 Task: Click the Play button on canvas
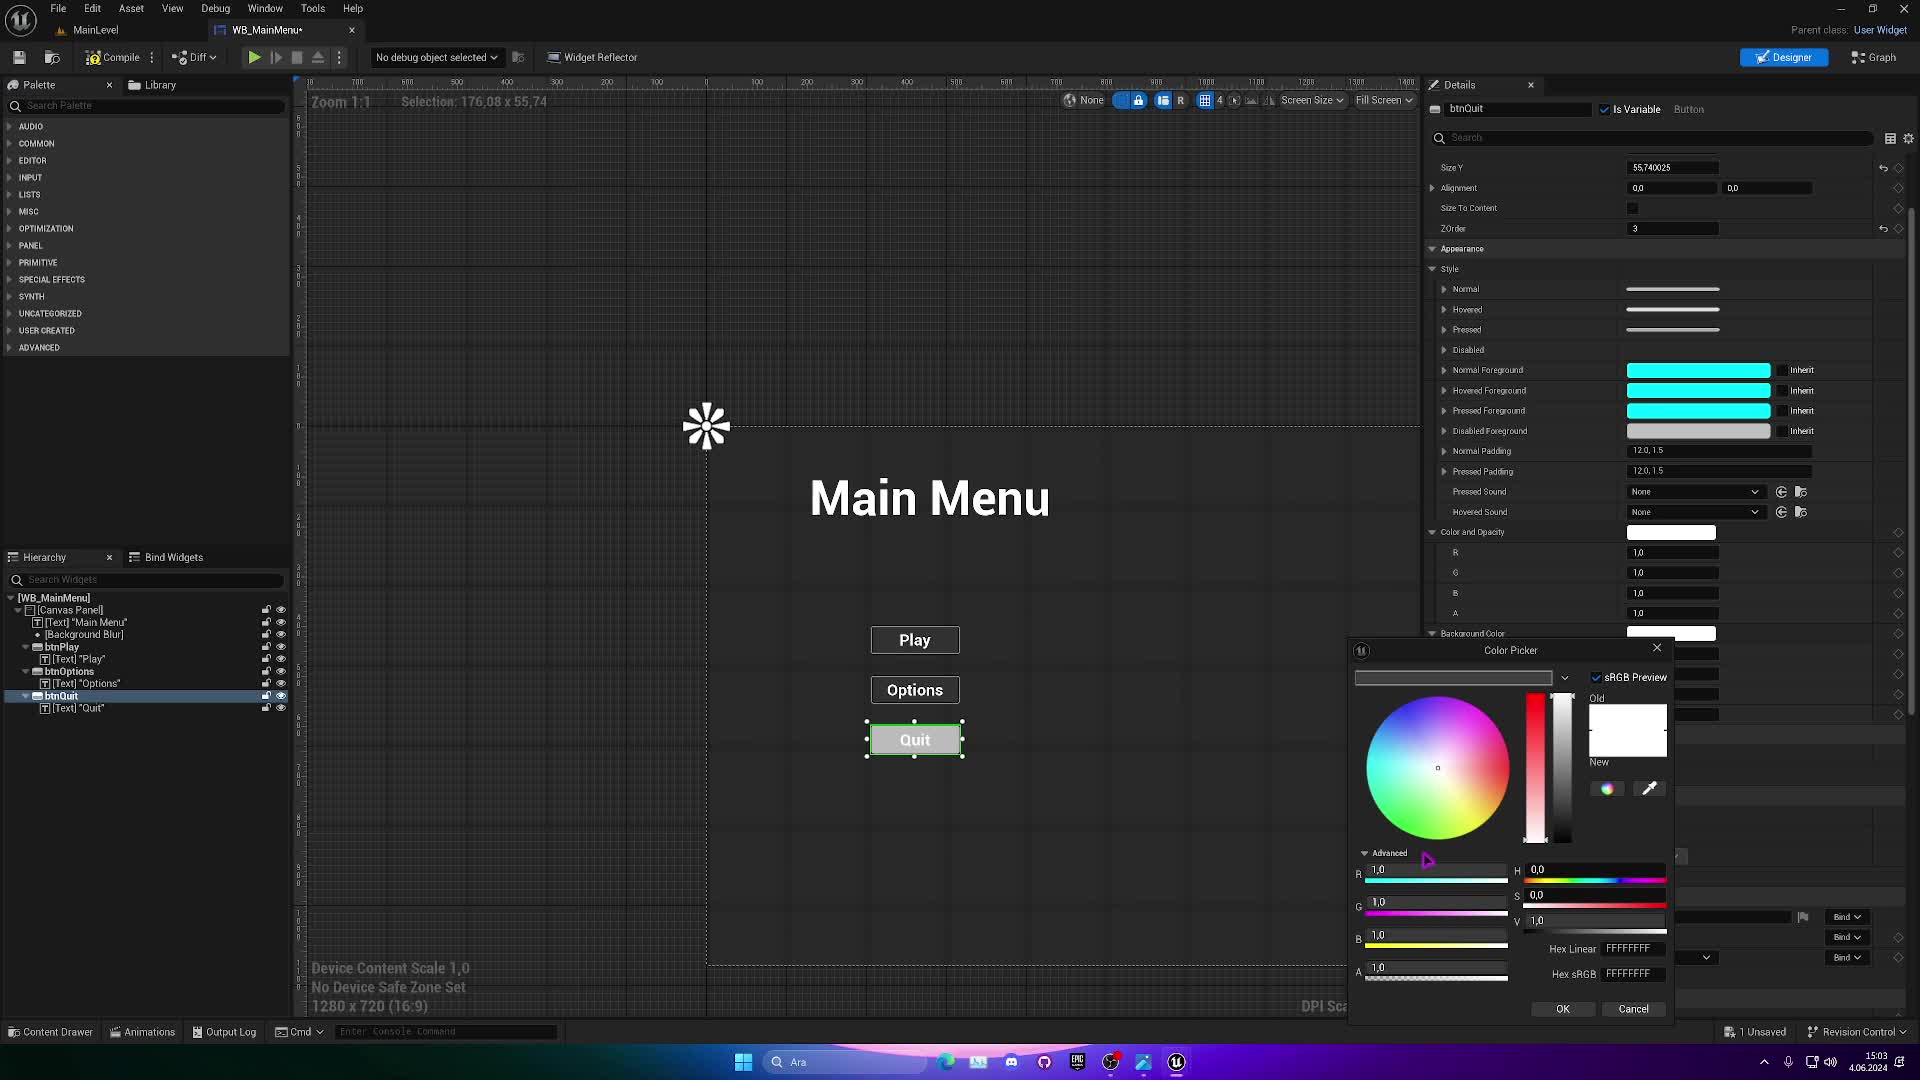point(915,640)
